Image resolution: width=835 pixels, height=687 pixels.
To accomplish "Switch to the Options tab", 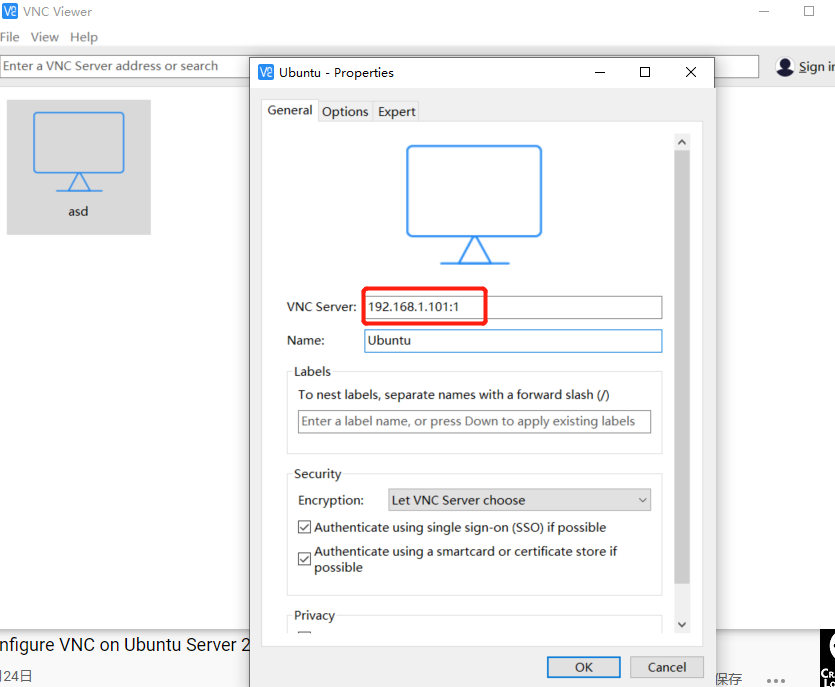I will tap(345, 111).
